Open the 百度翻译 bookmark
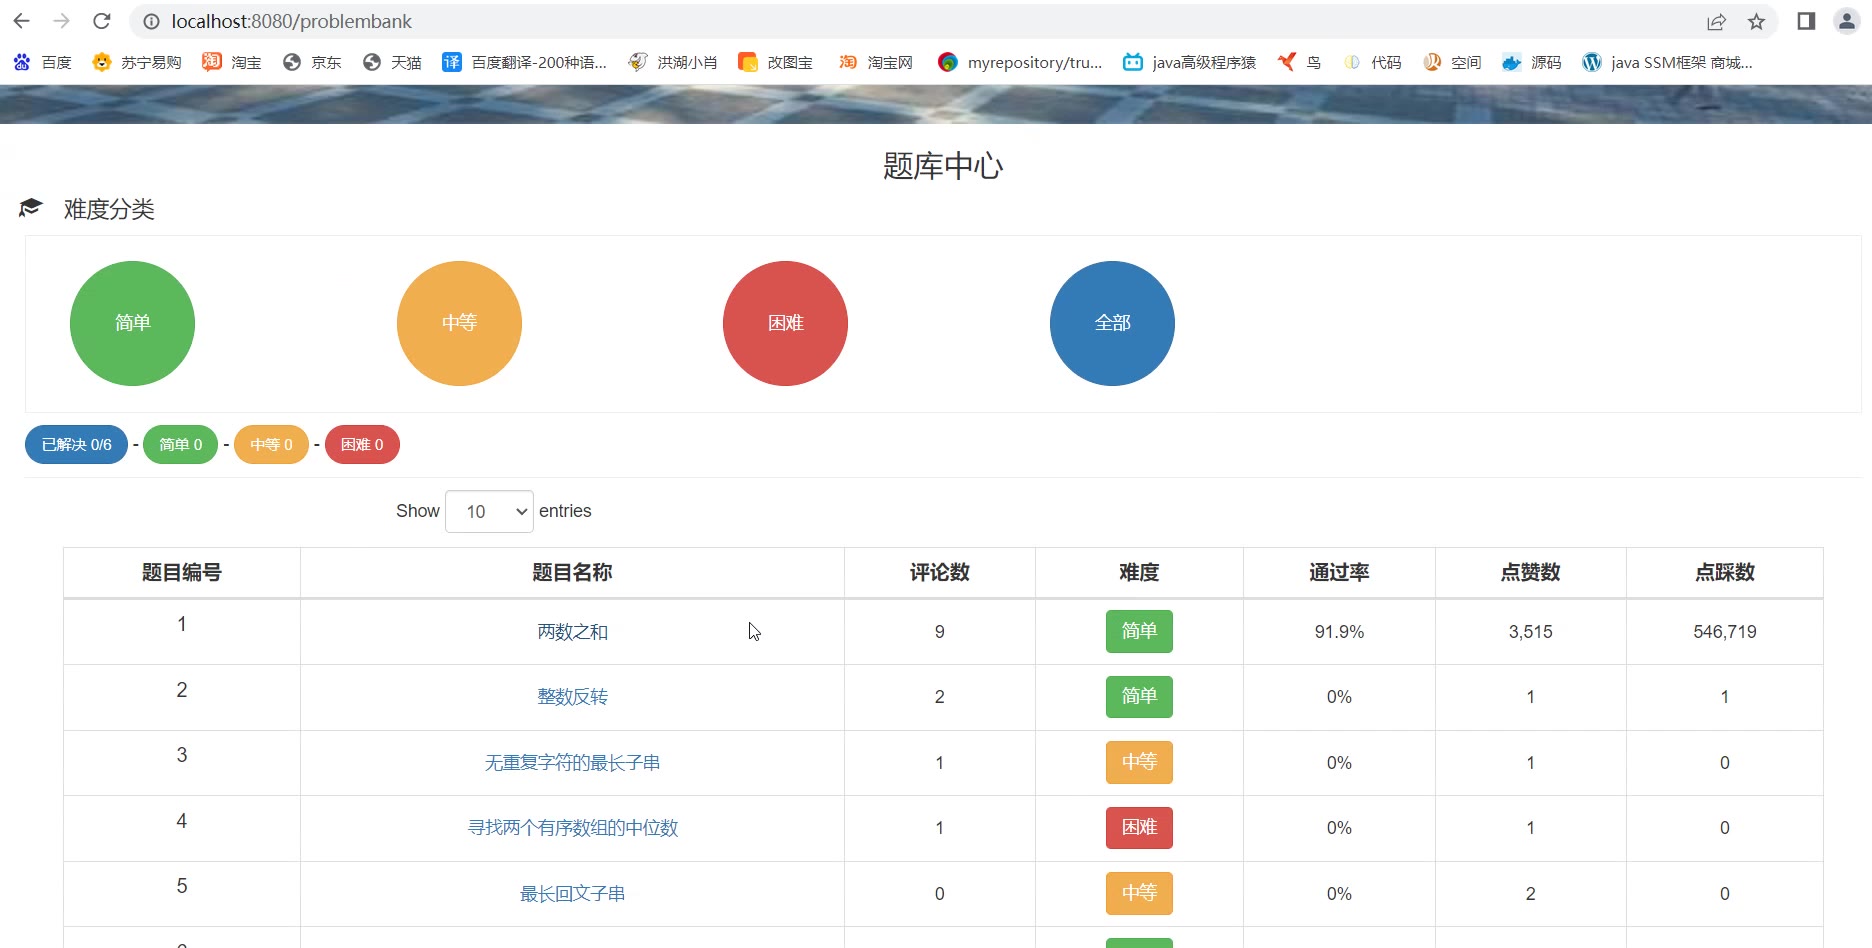 [525, 62]
